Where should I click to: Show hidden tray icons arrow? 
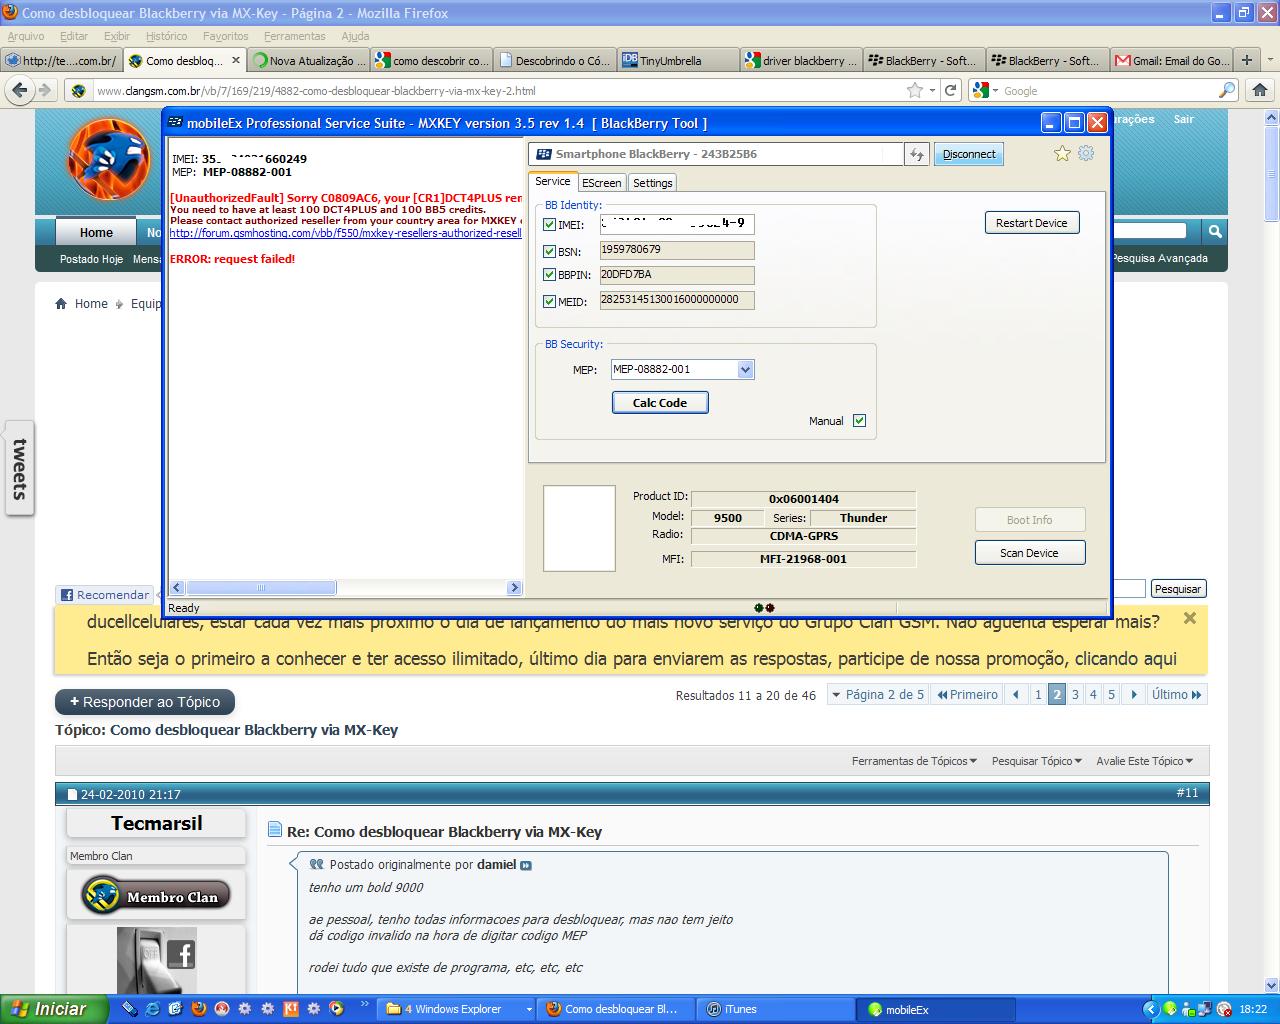[x=1150, y=1009]
